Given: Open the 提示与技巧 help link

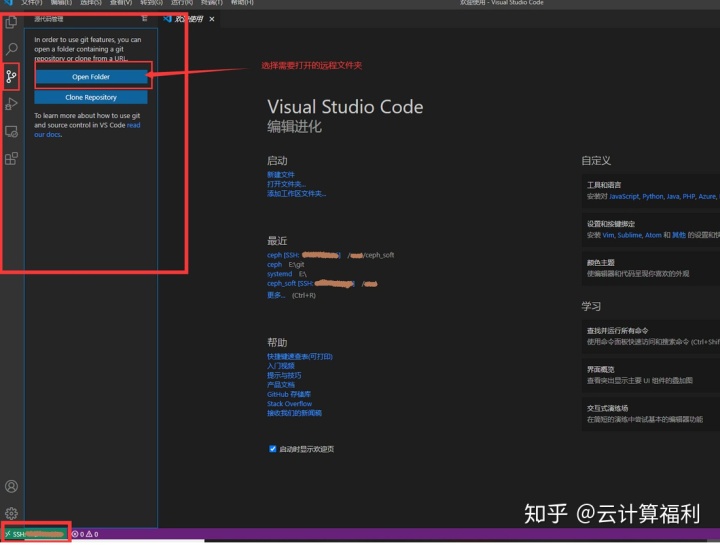Looking at the screenshot, I should [284, 376].
